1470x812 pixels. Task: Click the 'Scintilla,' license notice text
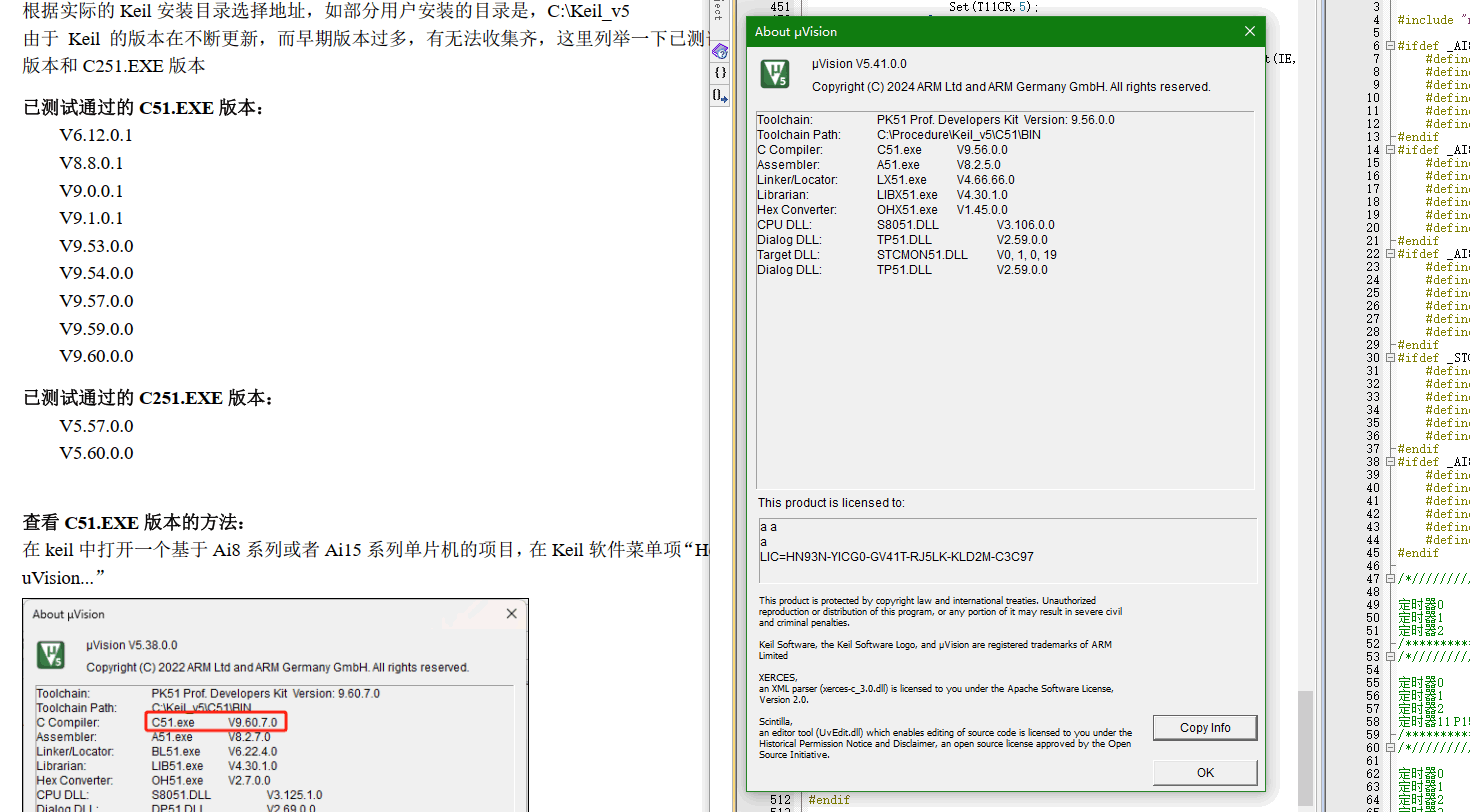pos(775,721)
